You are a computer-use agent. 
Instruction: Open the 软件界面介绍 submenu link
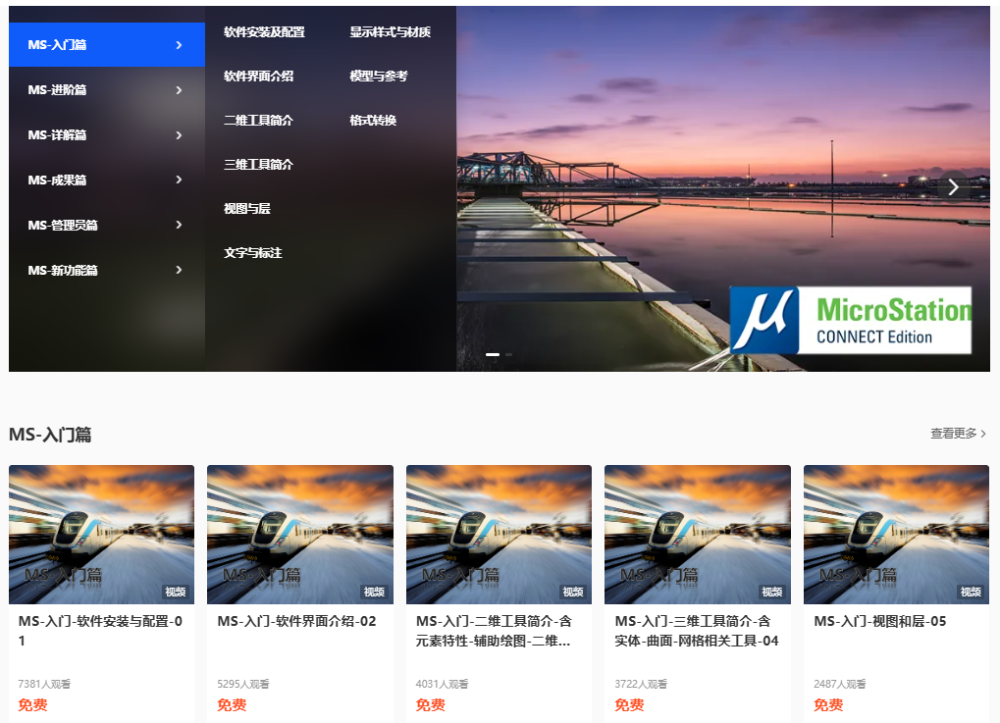(258, 76)
